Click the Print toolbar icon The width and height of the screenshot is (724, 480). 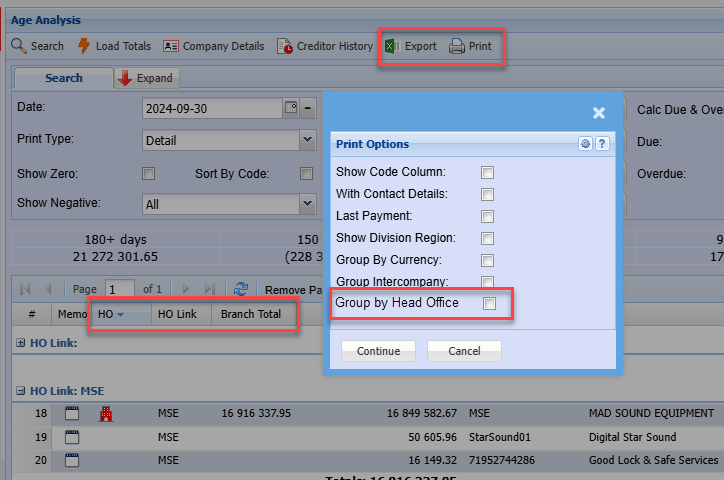[x=457, y=46]
